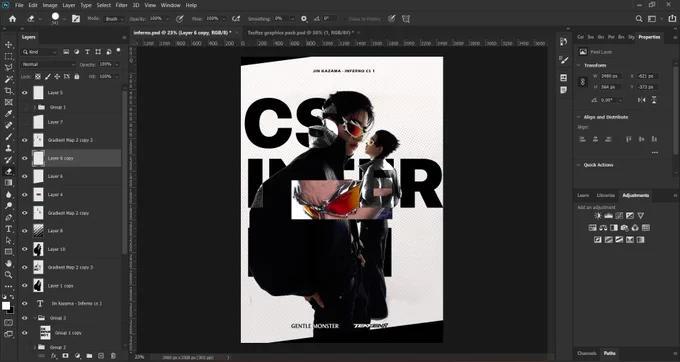
Task: Select the Eyedropper tool
Action: click(x=9, y=114)
